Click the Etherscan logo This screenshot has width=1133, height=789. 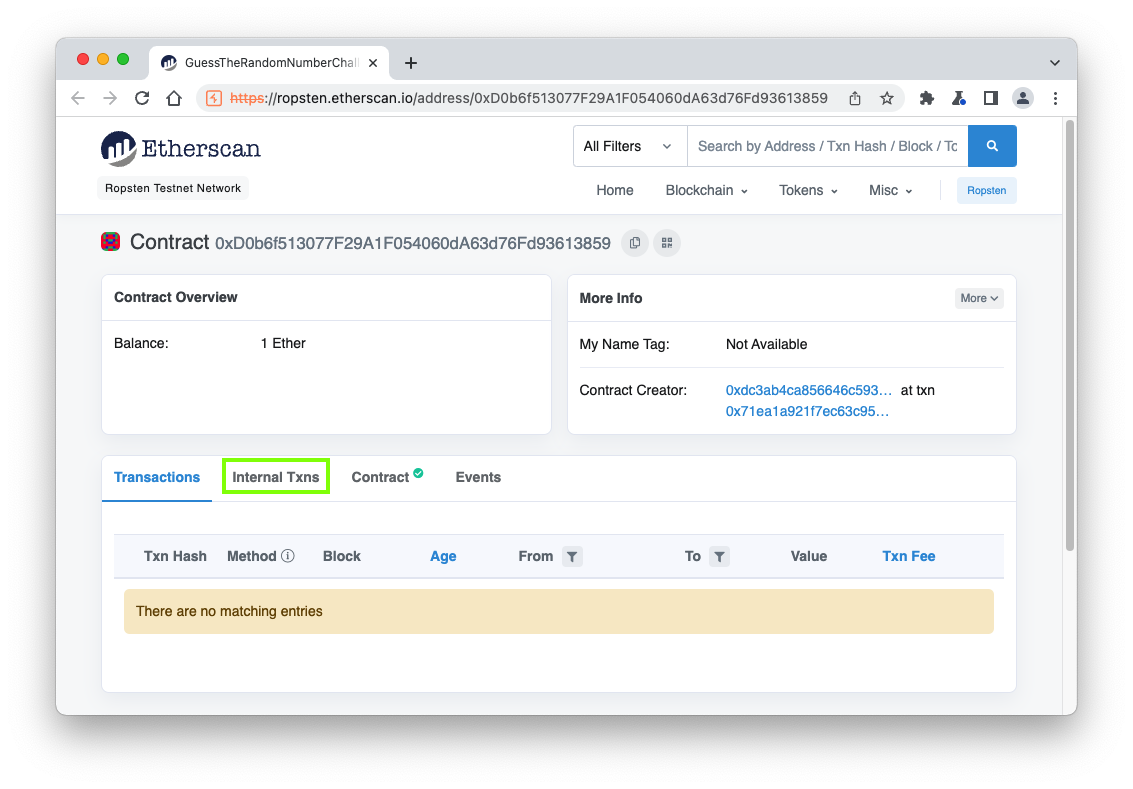[181, 148]
